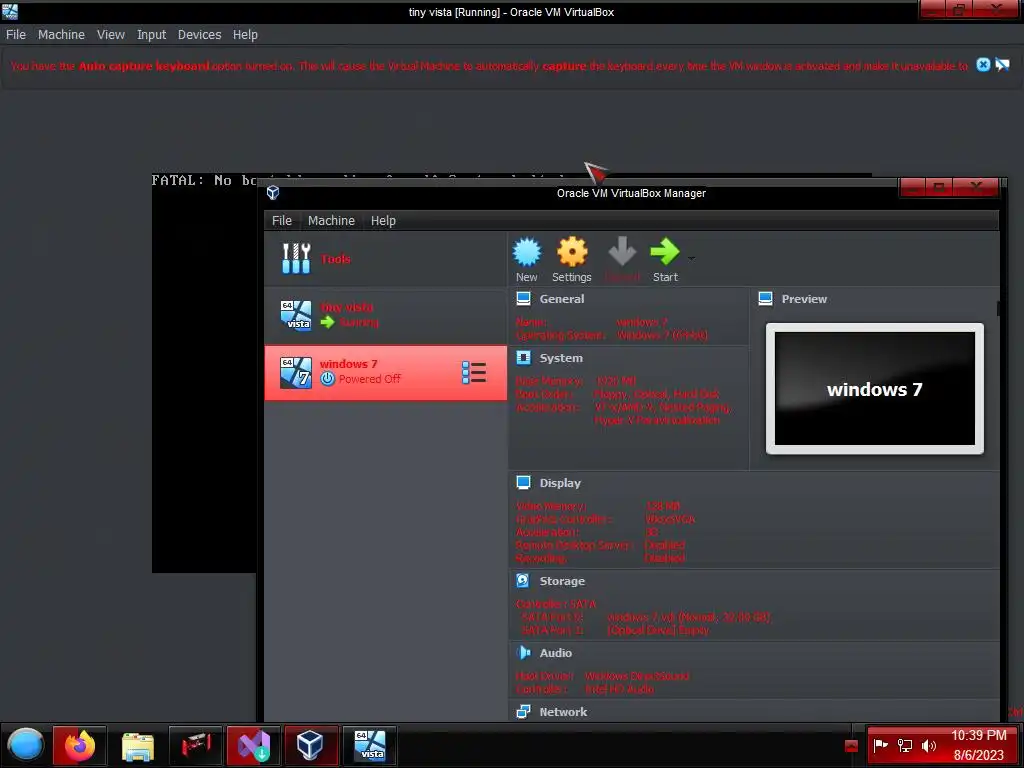Open Visual Studio Installer on the taskbar
The image size is (1024, 768).
(253, 745)
